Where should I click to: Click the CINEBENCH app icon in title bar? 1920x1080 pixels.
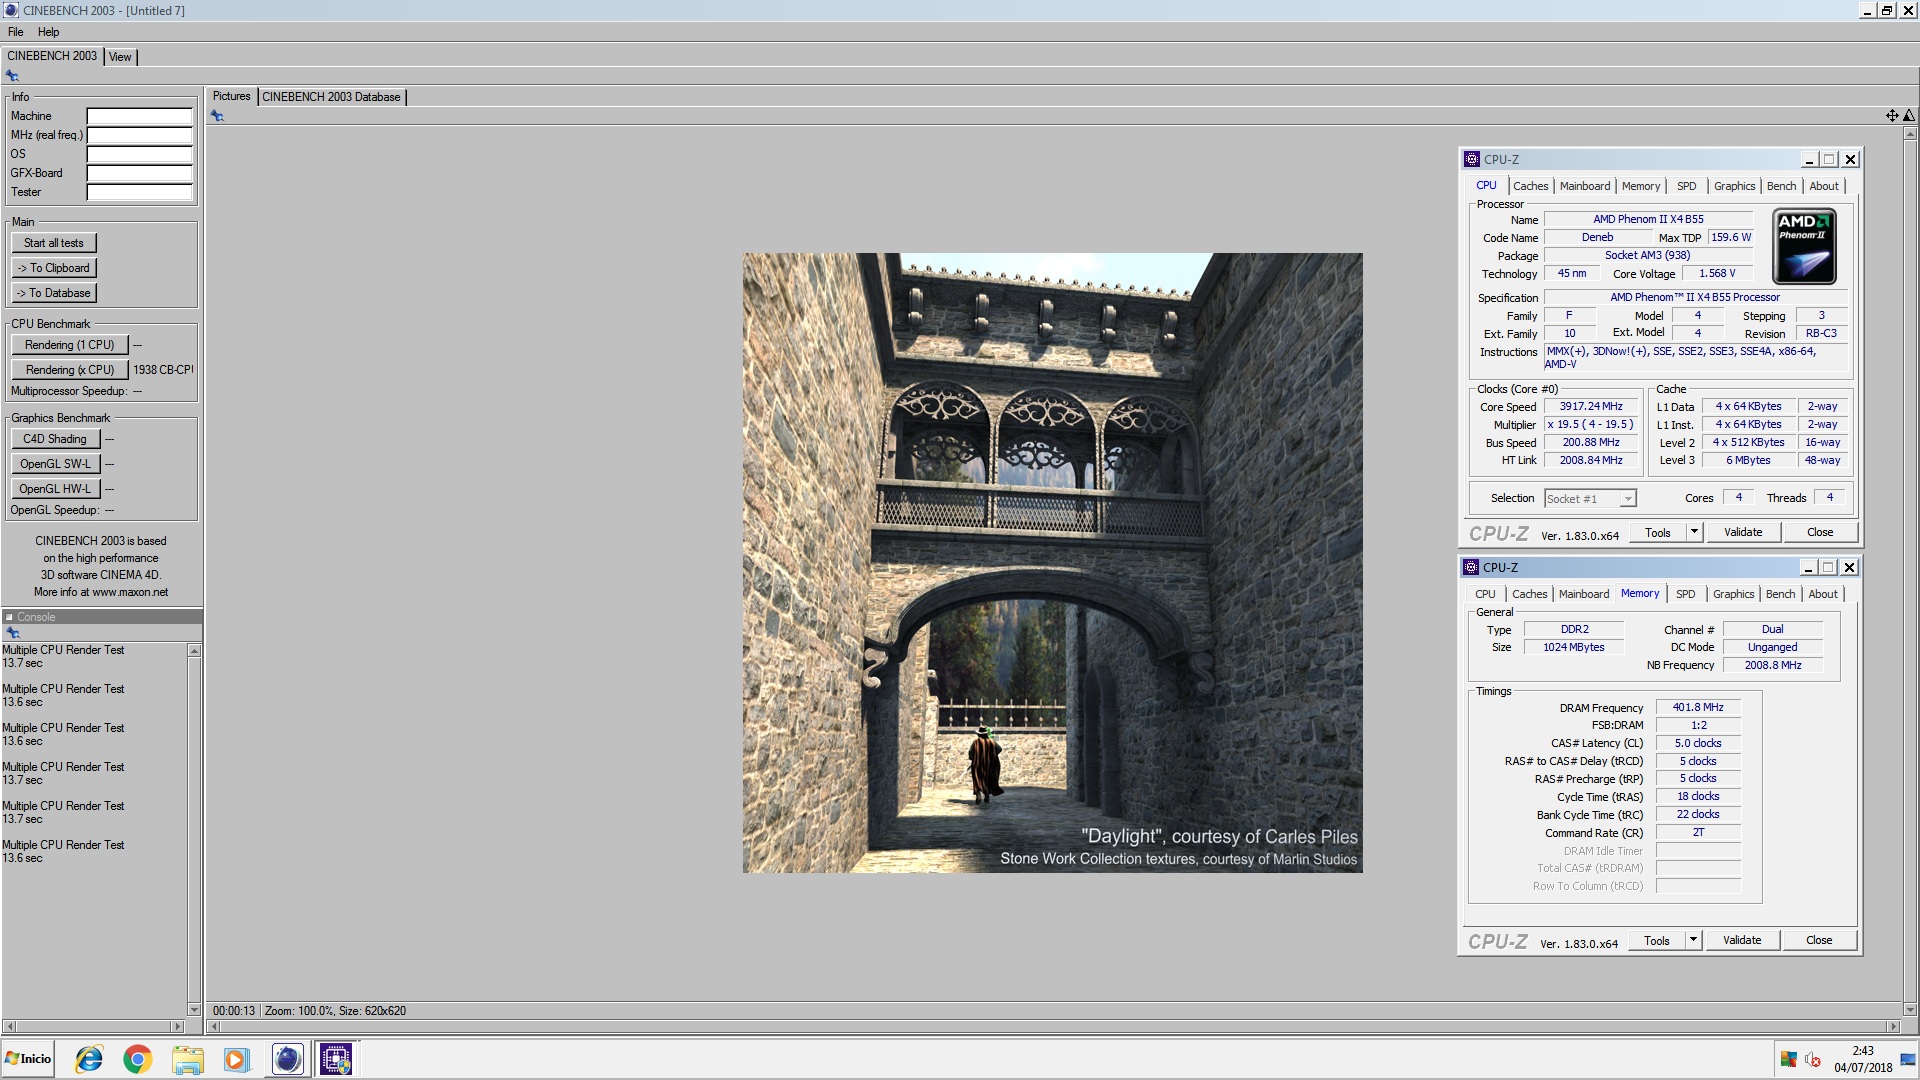[11, 10]
